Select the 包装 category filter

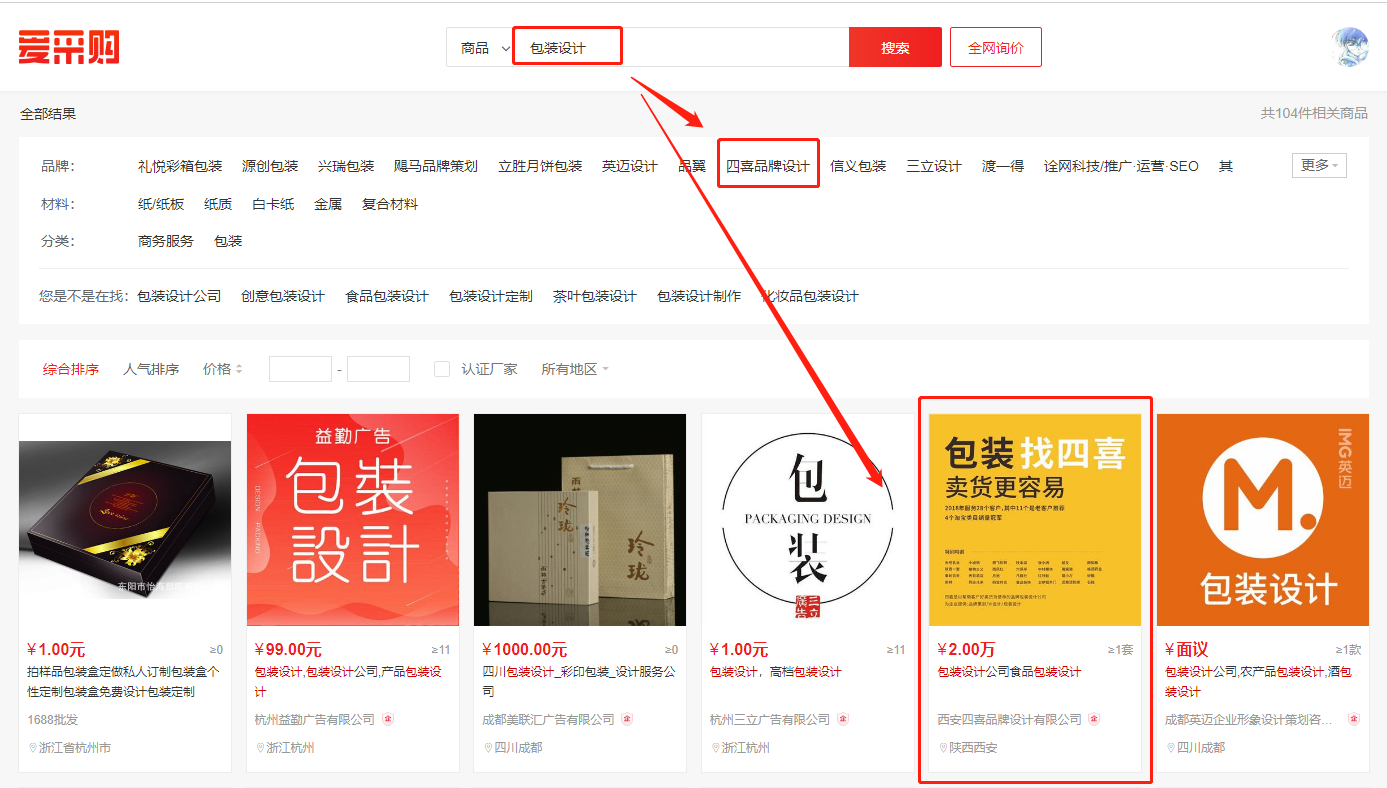pyautogui.click(x=228, y=241)
